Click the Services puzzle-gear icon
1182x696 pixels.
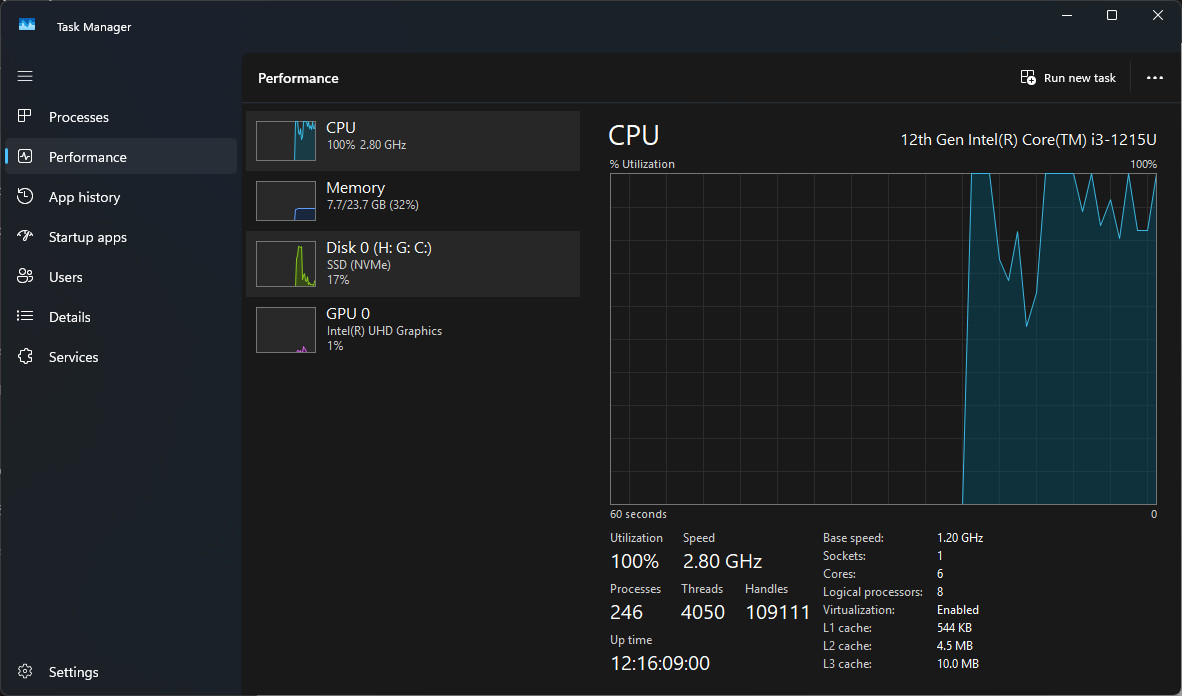pyautogui.click(x=25, y=356)
